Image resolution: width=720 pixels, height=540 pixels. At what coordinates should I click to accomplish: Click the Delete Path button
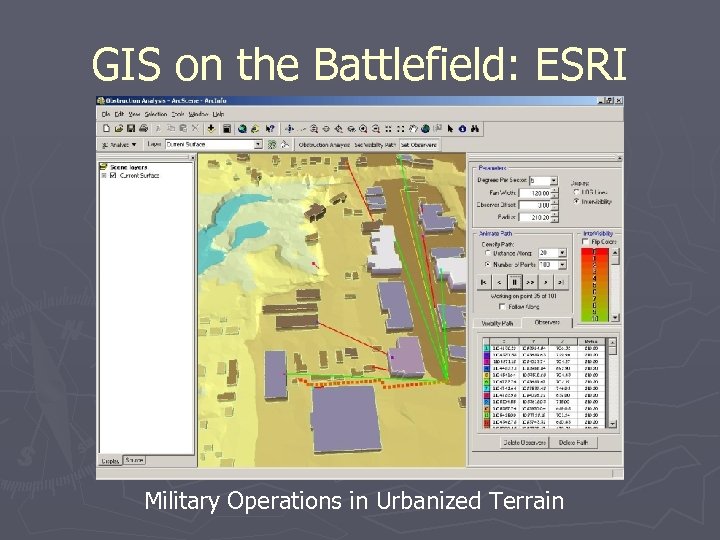point(574,443)
